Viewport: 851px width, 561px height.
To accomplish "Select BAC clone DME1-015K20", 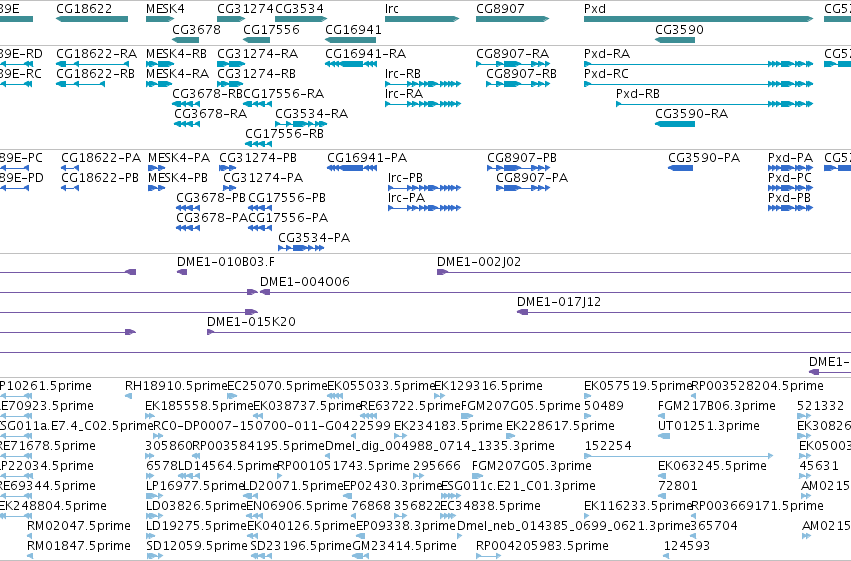I will pos(529,332).
